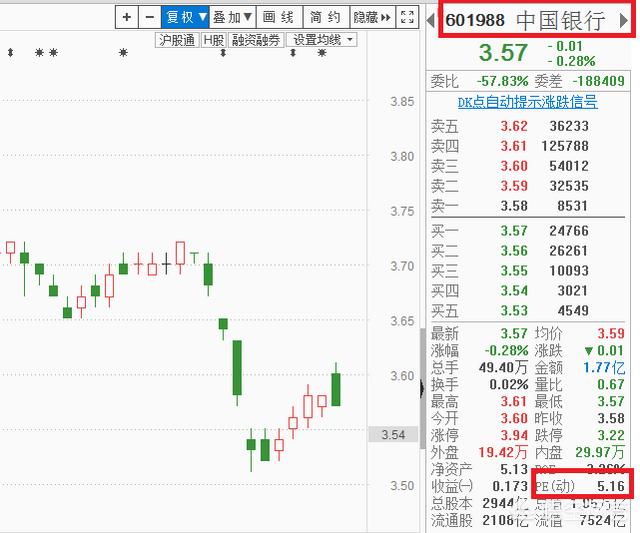The height and width of the screenshot is (533, 640).
Task: Select 卖三 price 3.60
Action: coord(514,166)
